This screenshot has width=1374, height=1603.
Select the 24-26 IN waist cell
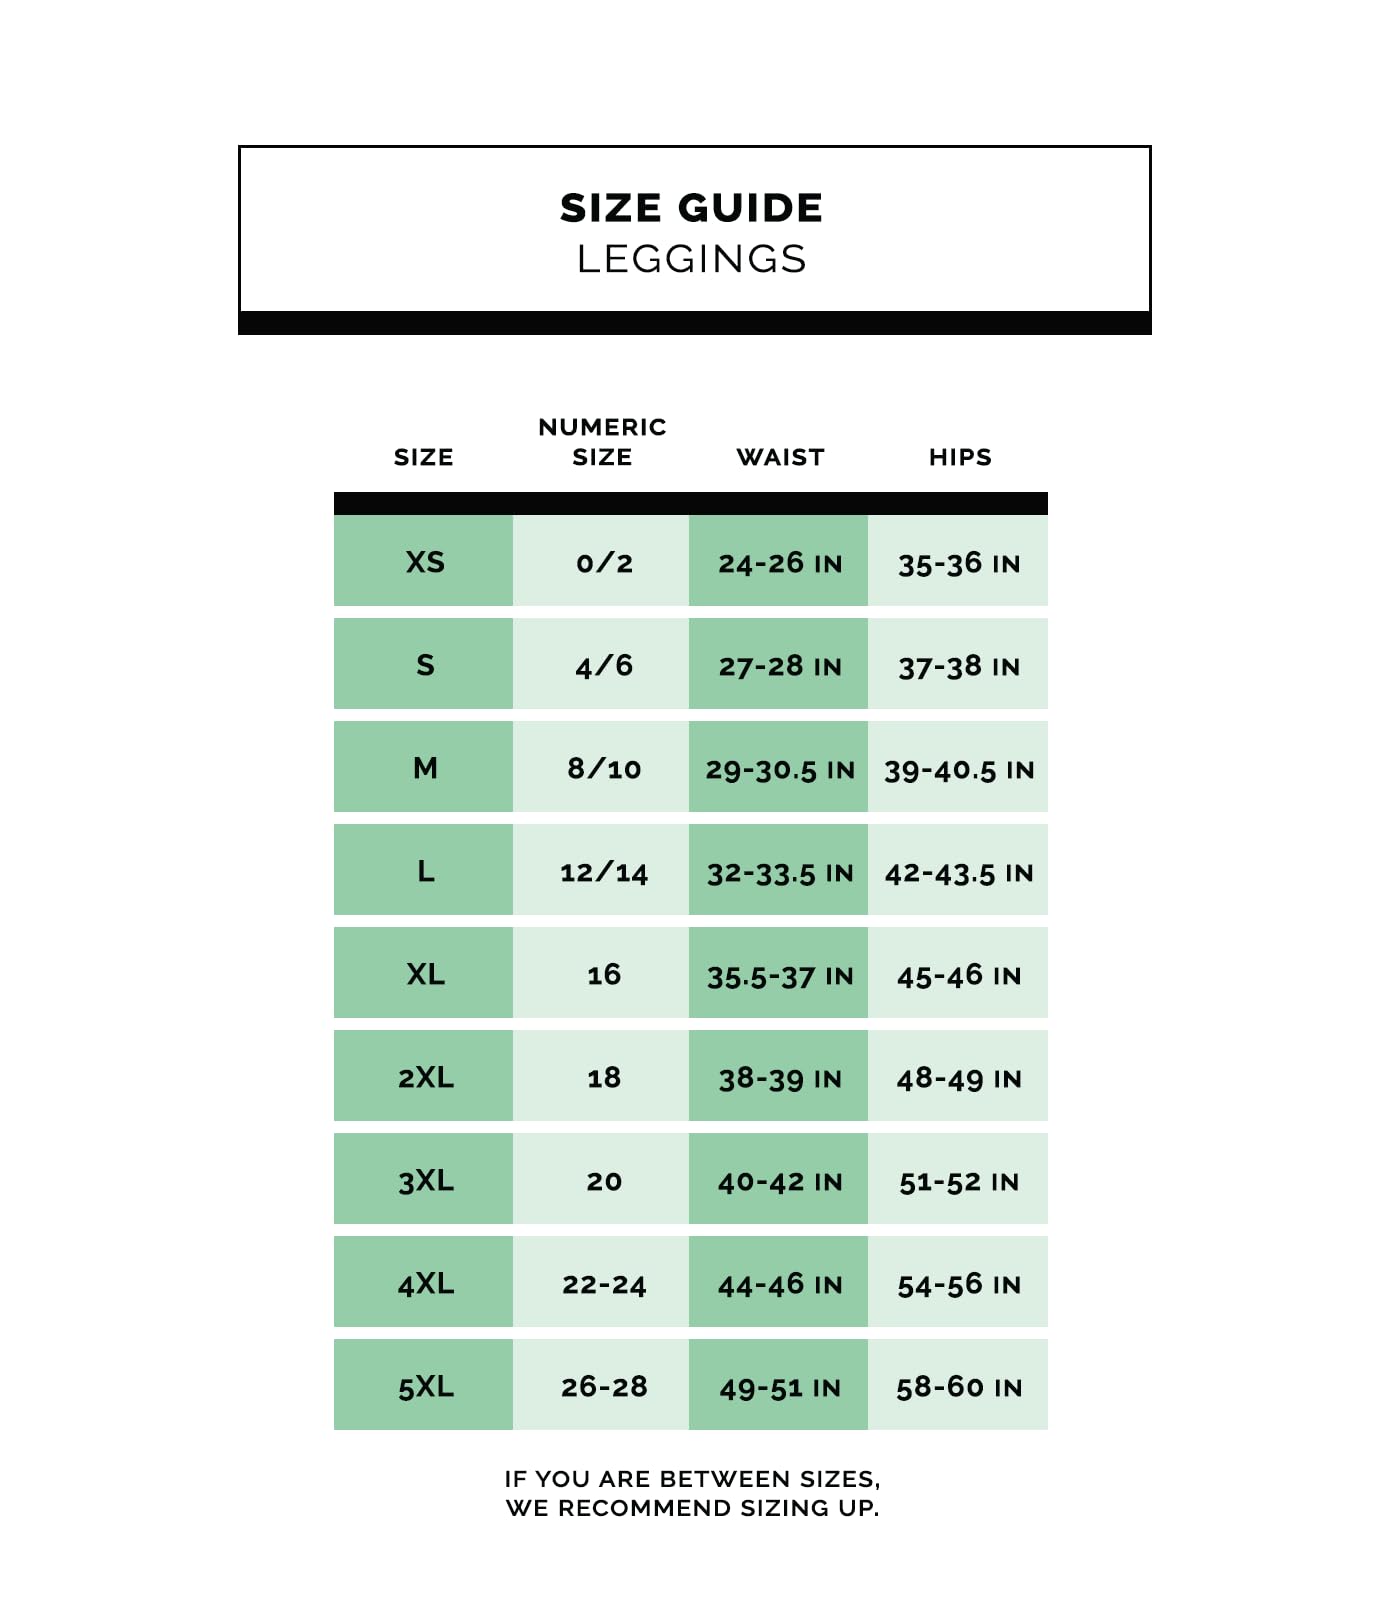coord(779,563)
